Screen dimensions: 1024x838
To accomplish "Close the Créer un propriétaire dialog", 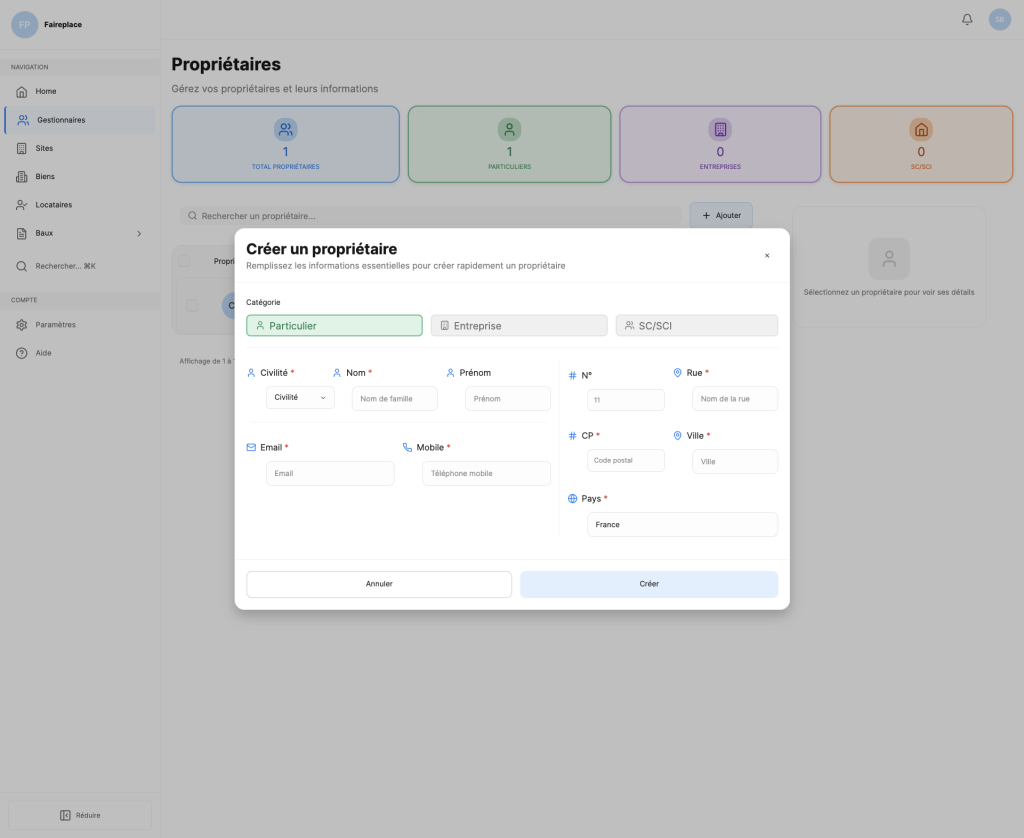I will tap(767, 256).
